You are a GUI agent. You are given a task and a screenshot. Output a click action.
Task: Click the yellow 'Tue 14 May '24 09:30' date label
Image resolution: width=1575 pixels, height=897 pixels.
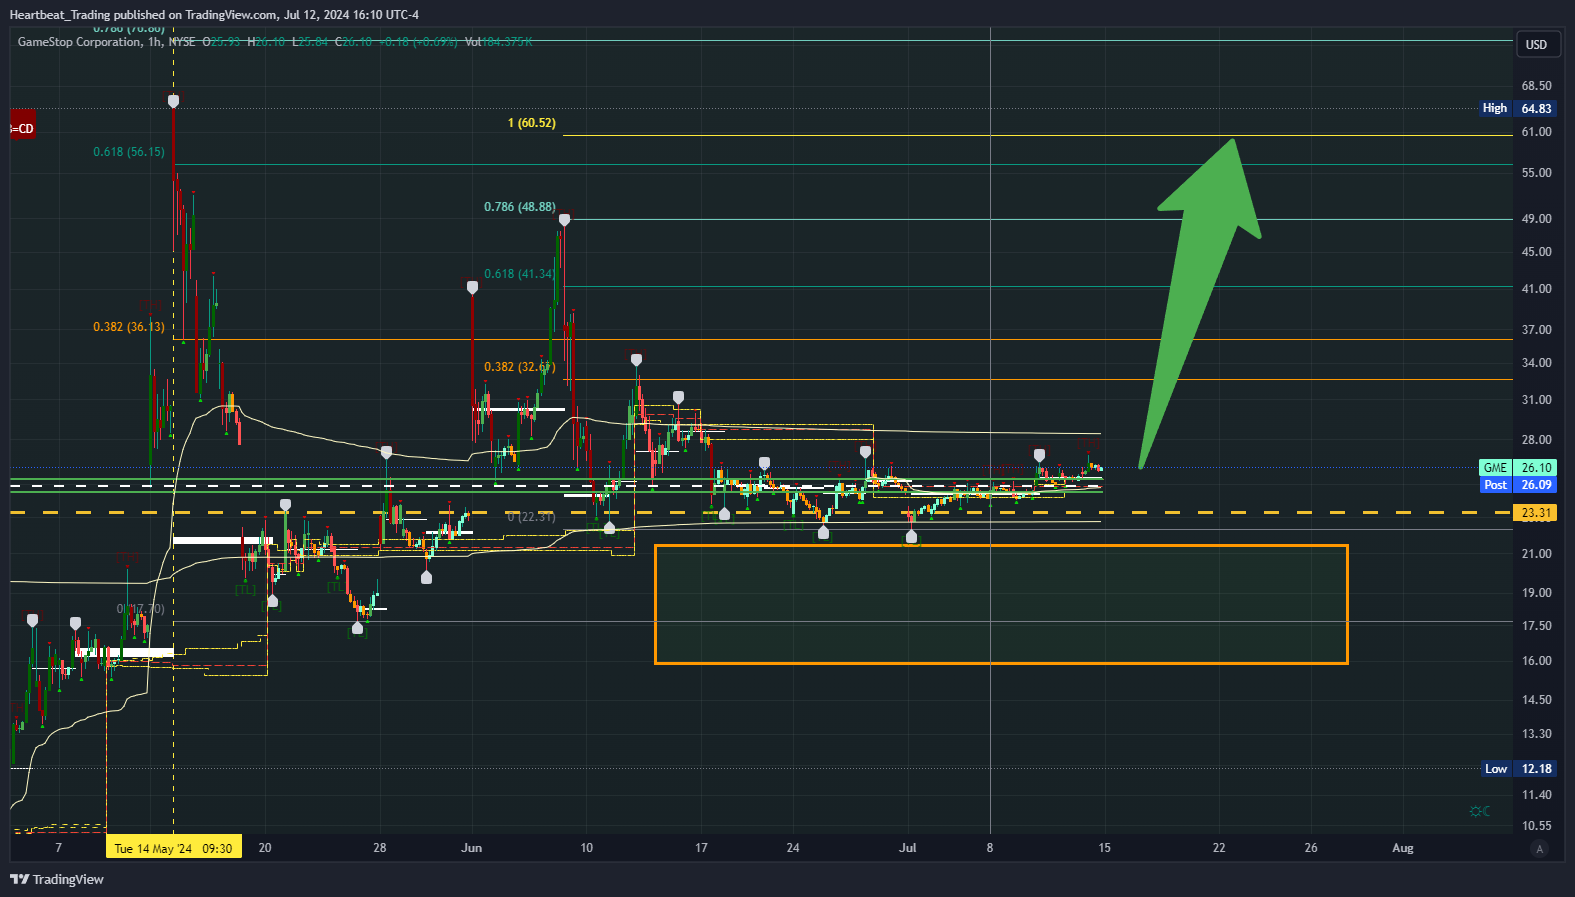[173, 848]
